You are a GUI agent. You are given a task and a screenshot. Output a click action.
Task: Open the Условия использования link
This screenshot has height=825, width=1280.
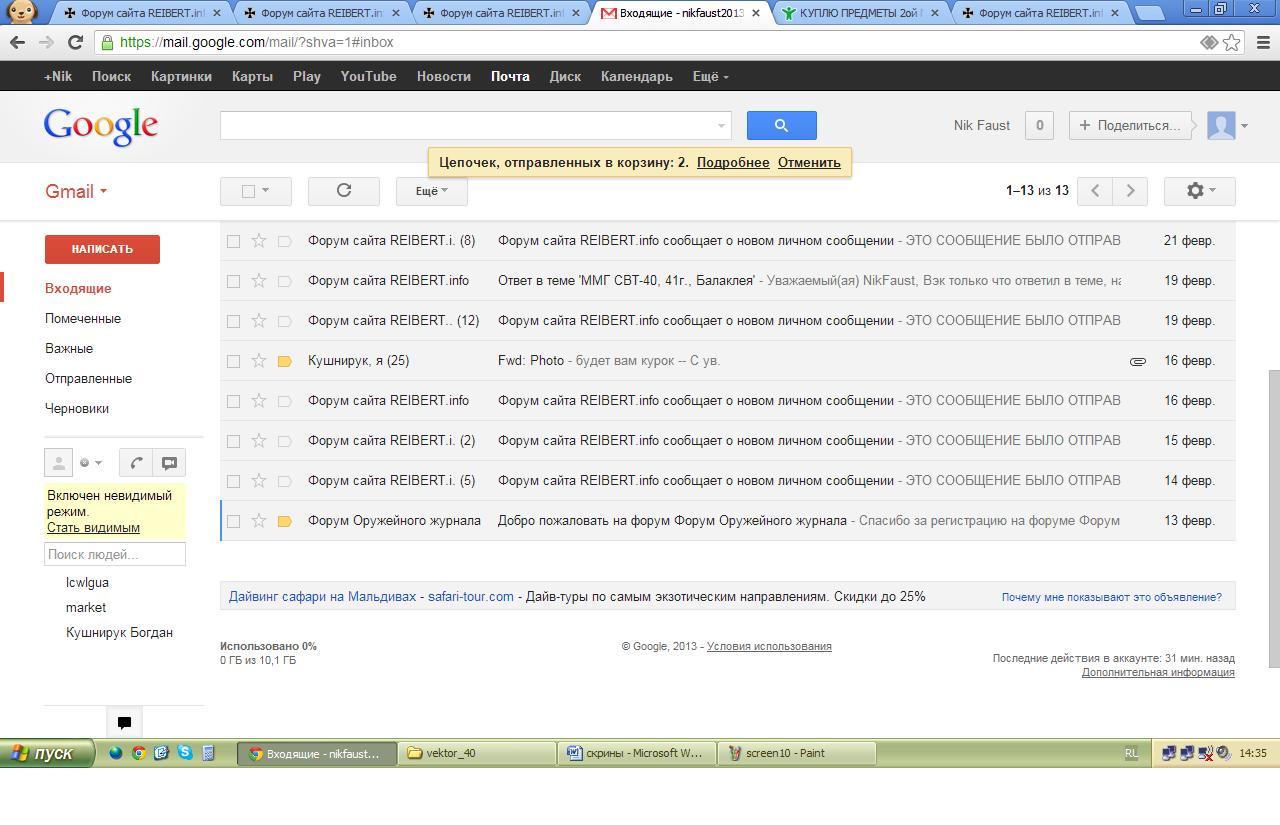769,647
